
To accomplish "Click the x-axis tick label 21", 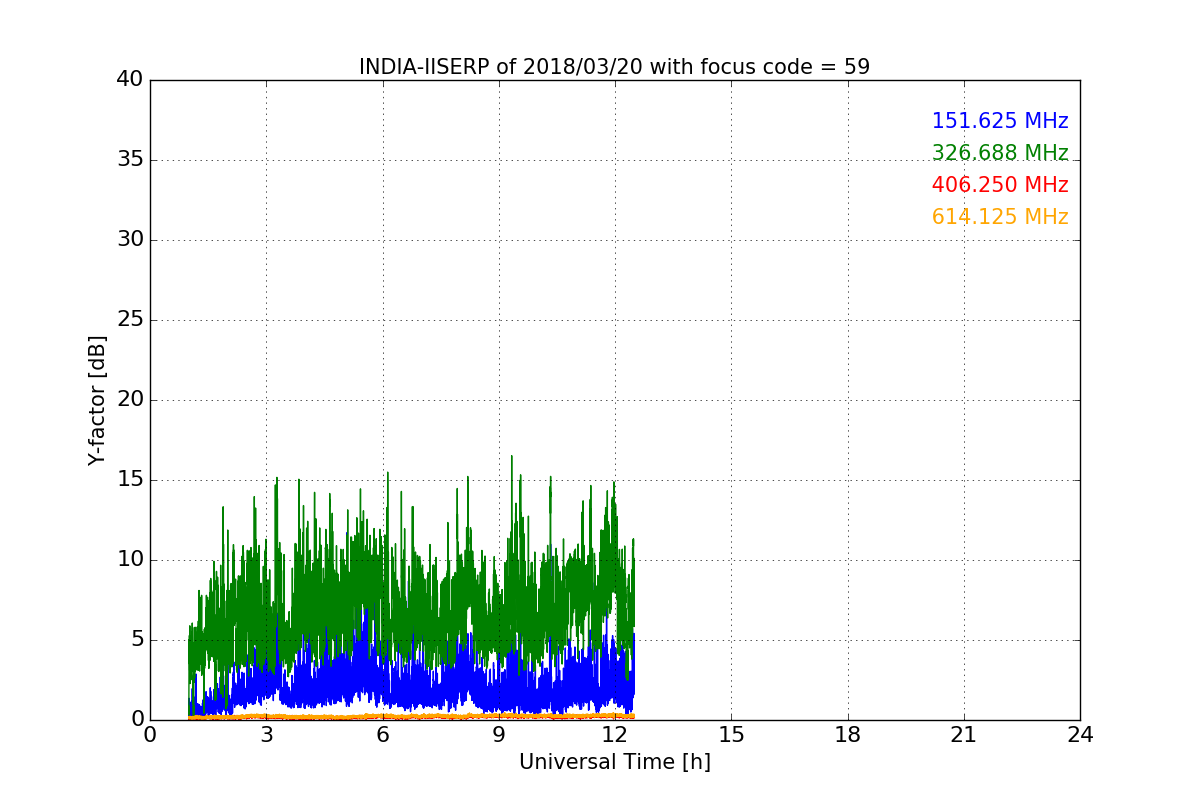I will point(964,734).
